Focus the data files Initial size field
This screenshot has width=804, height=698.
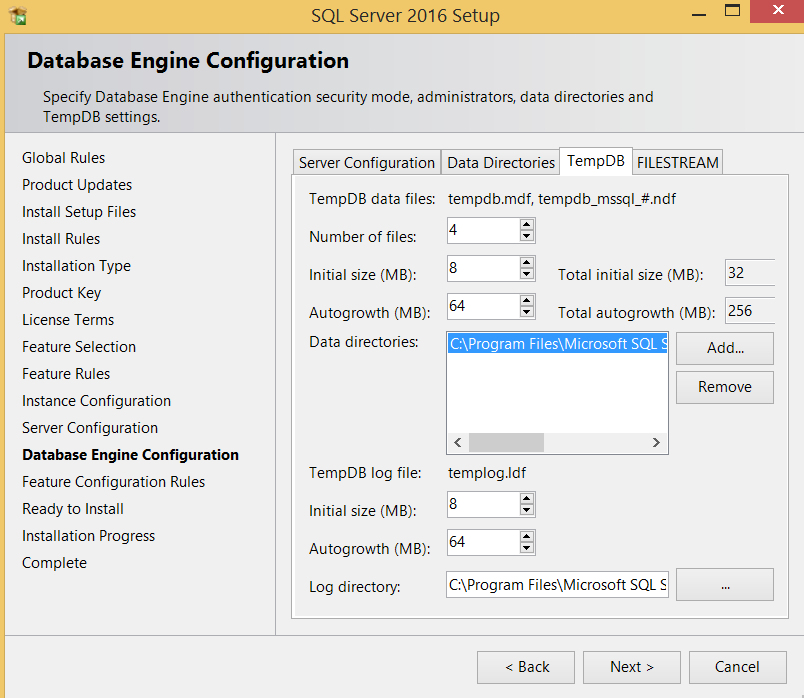484,268
